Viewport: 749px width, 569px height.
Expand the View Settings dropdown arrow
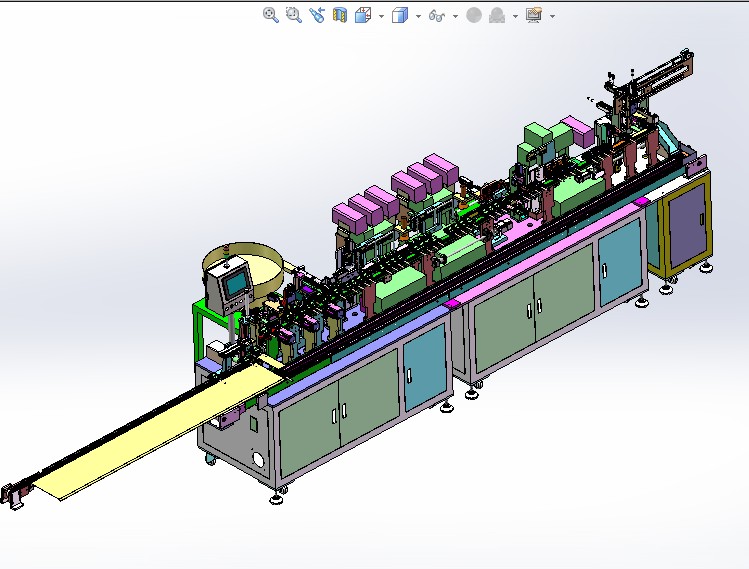552,16
